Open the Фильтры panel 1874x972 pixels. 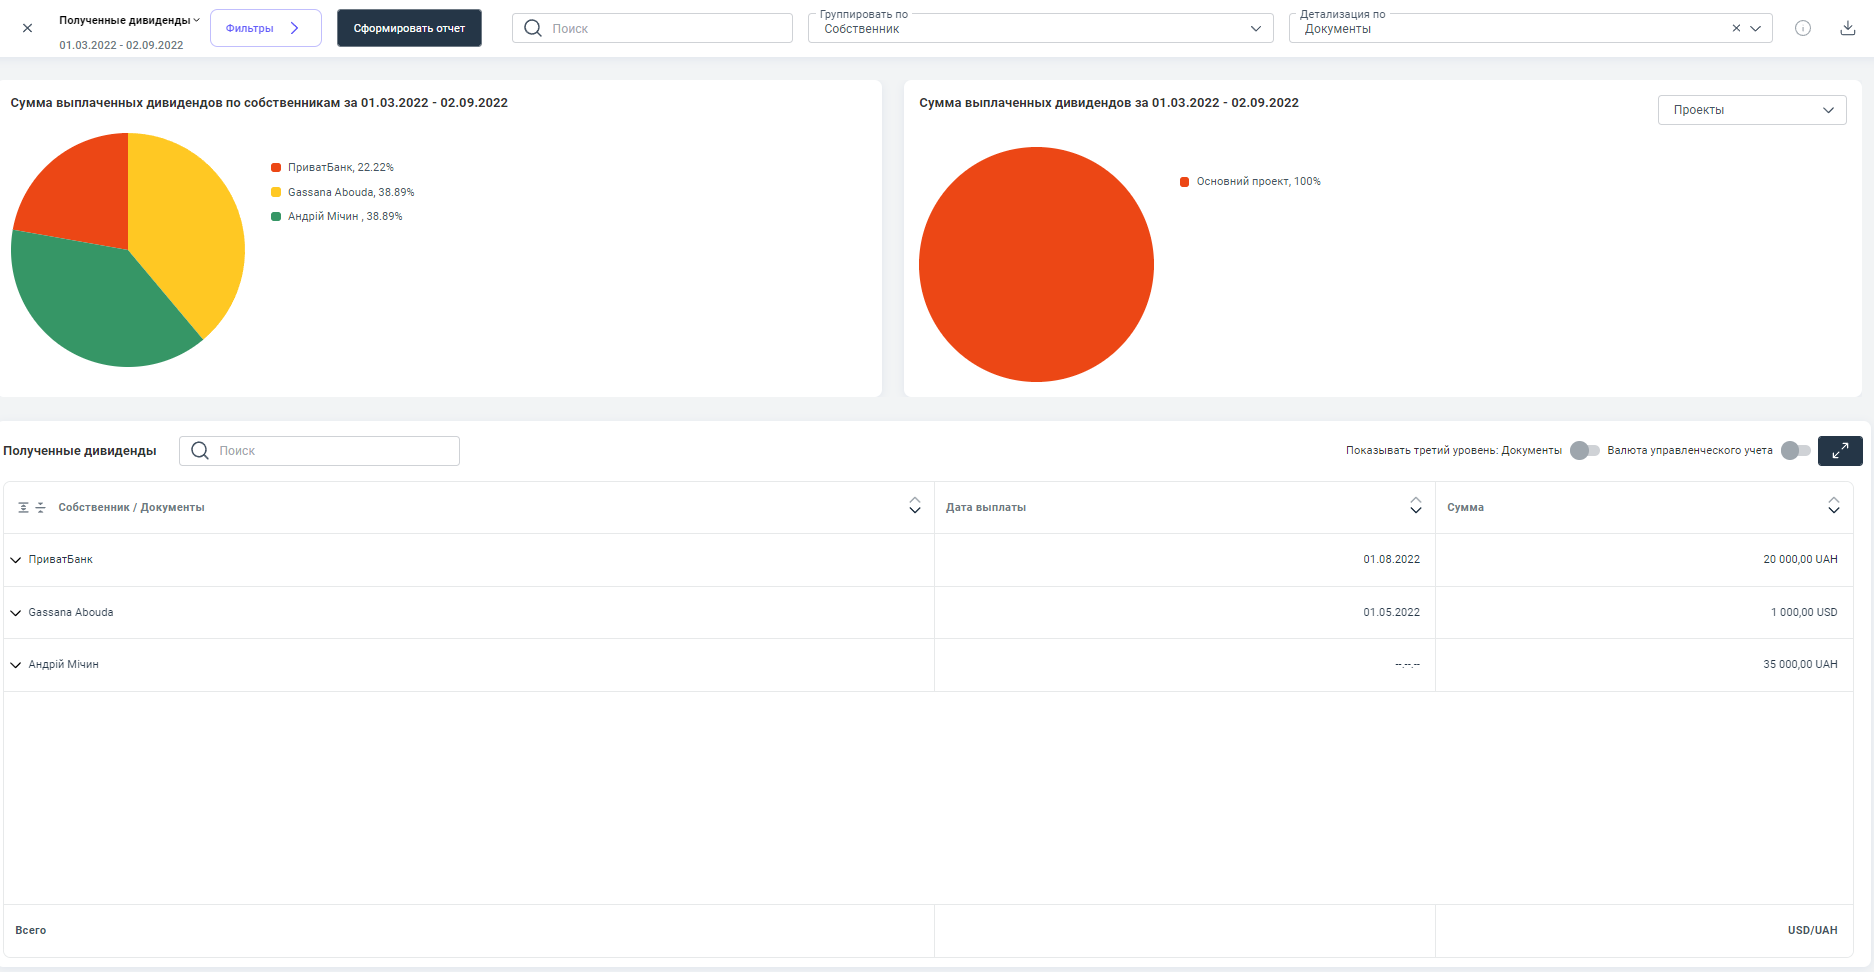point(265,28)
